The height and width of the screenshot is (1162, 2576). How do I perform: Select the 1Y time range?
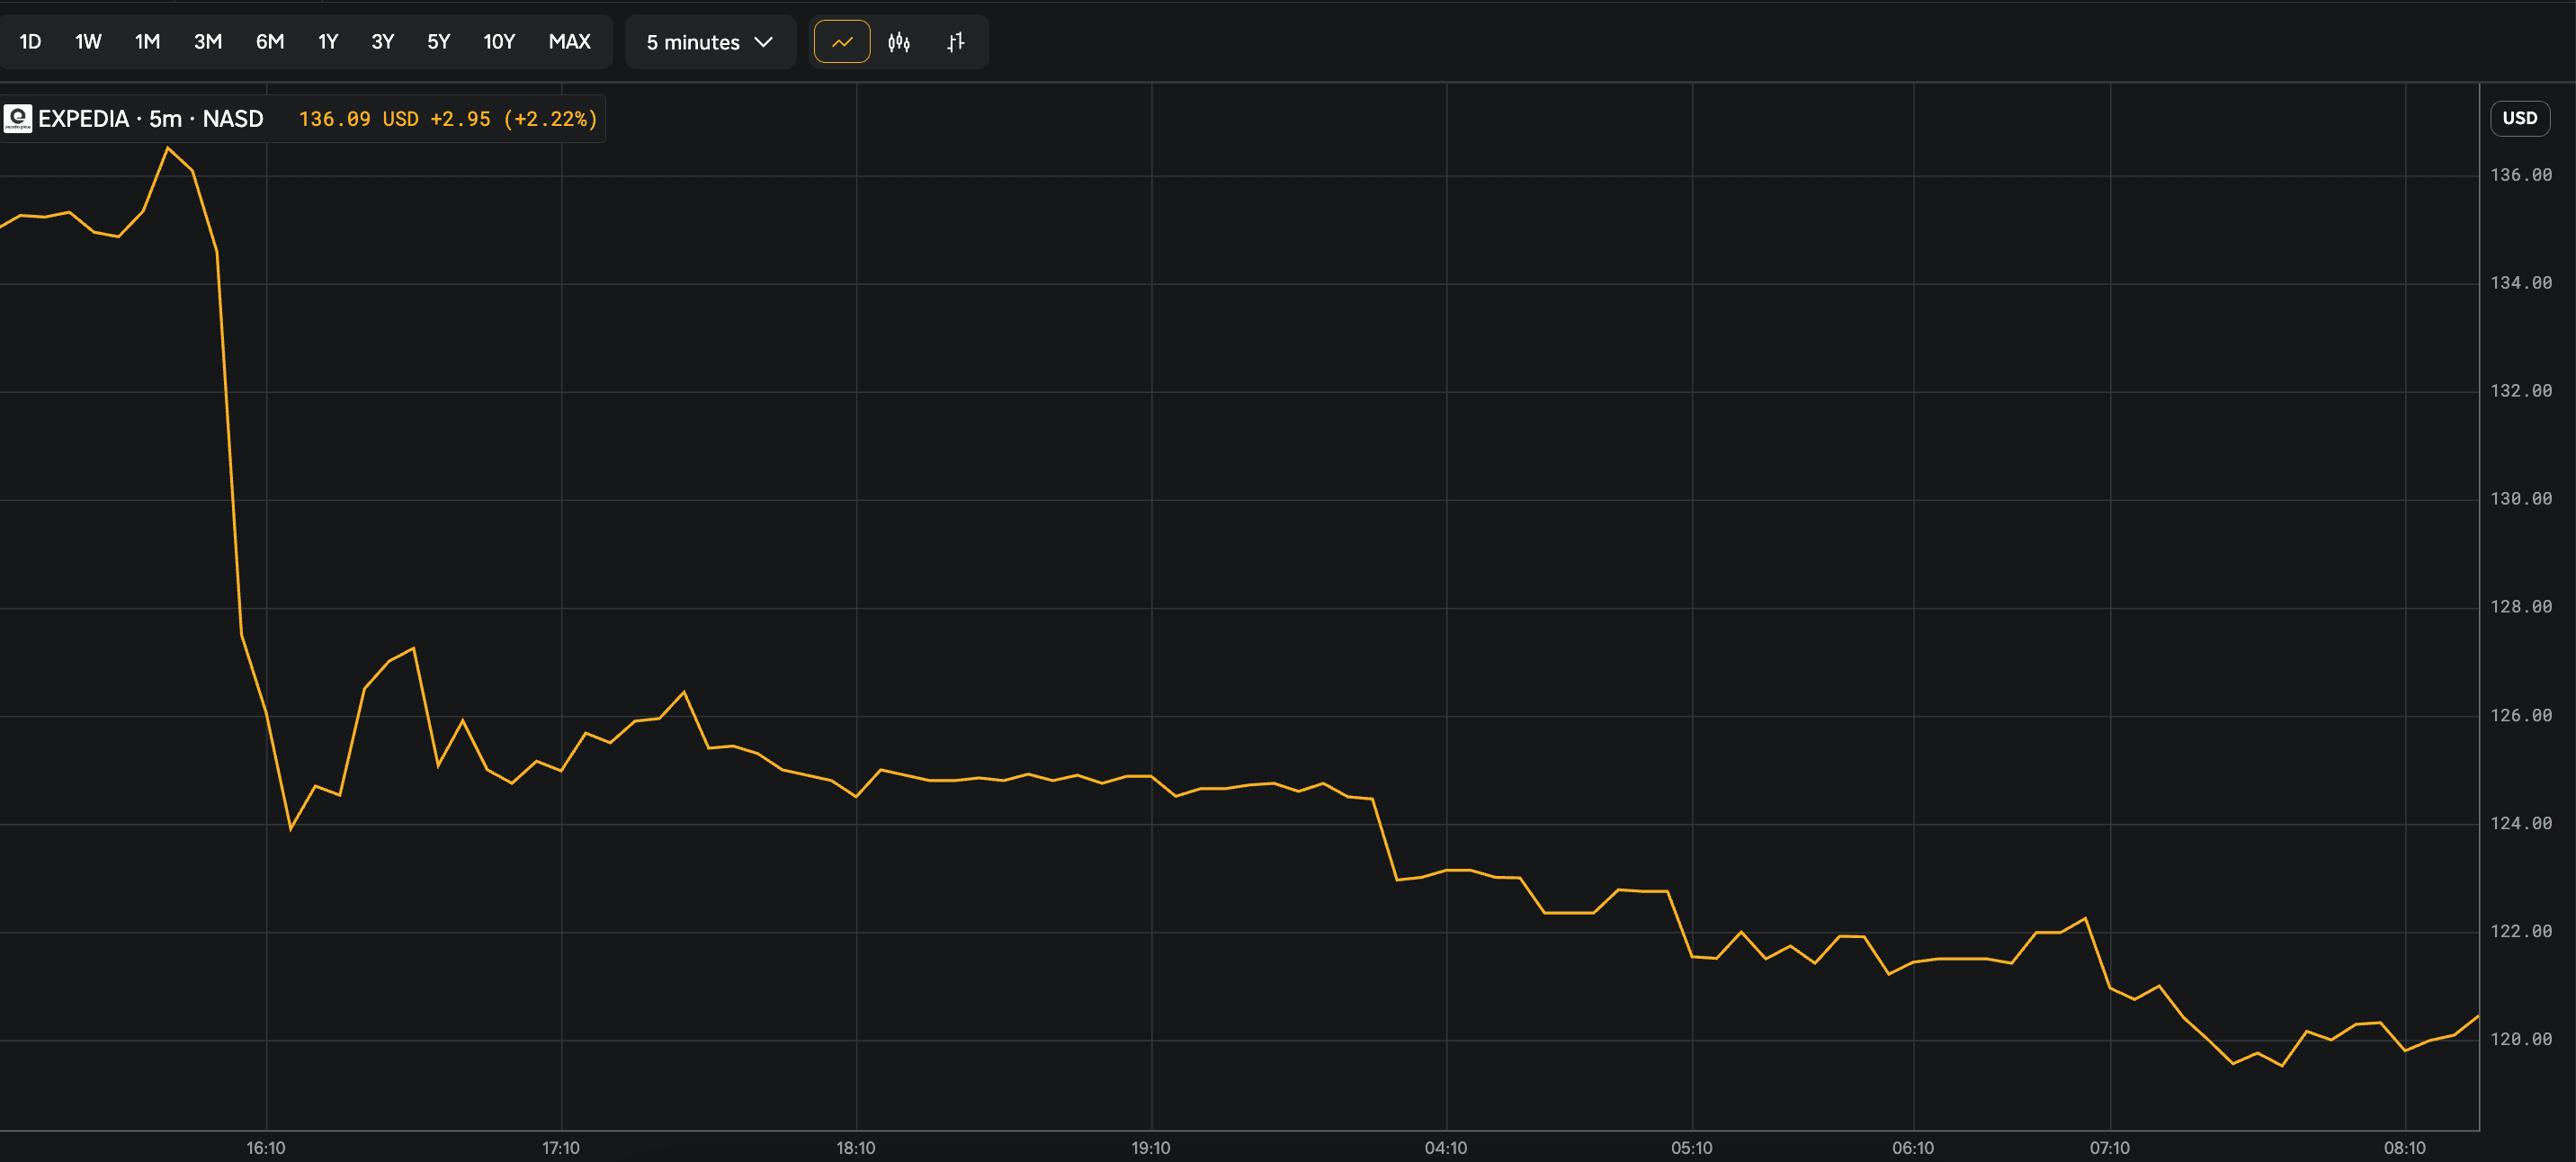pyautogui.click(x=328, y=42)
